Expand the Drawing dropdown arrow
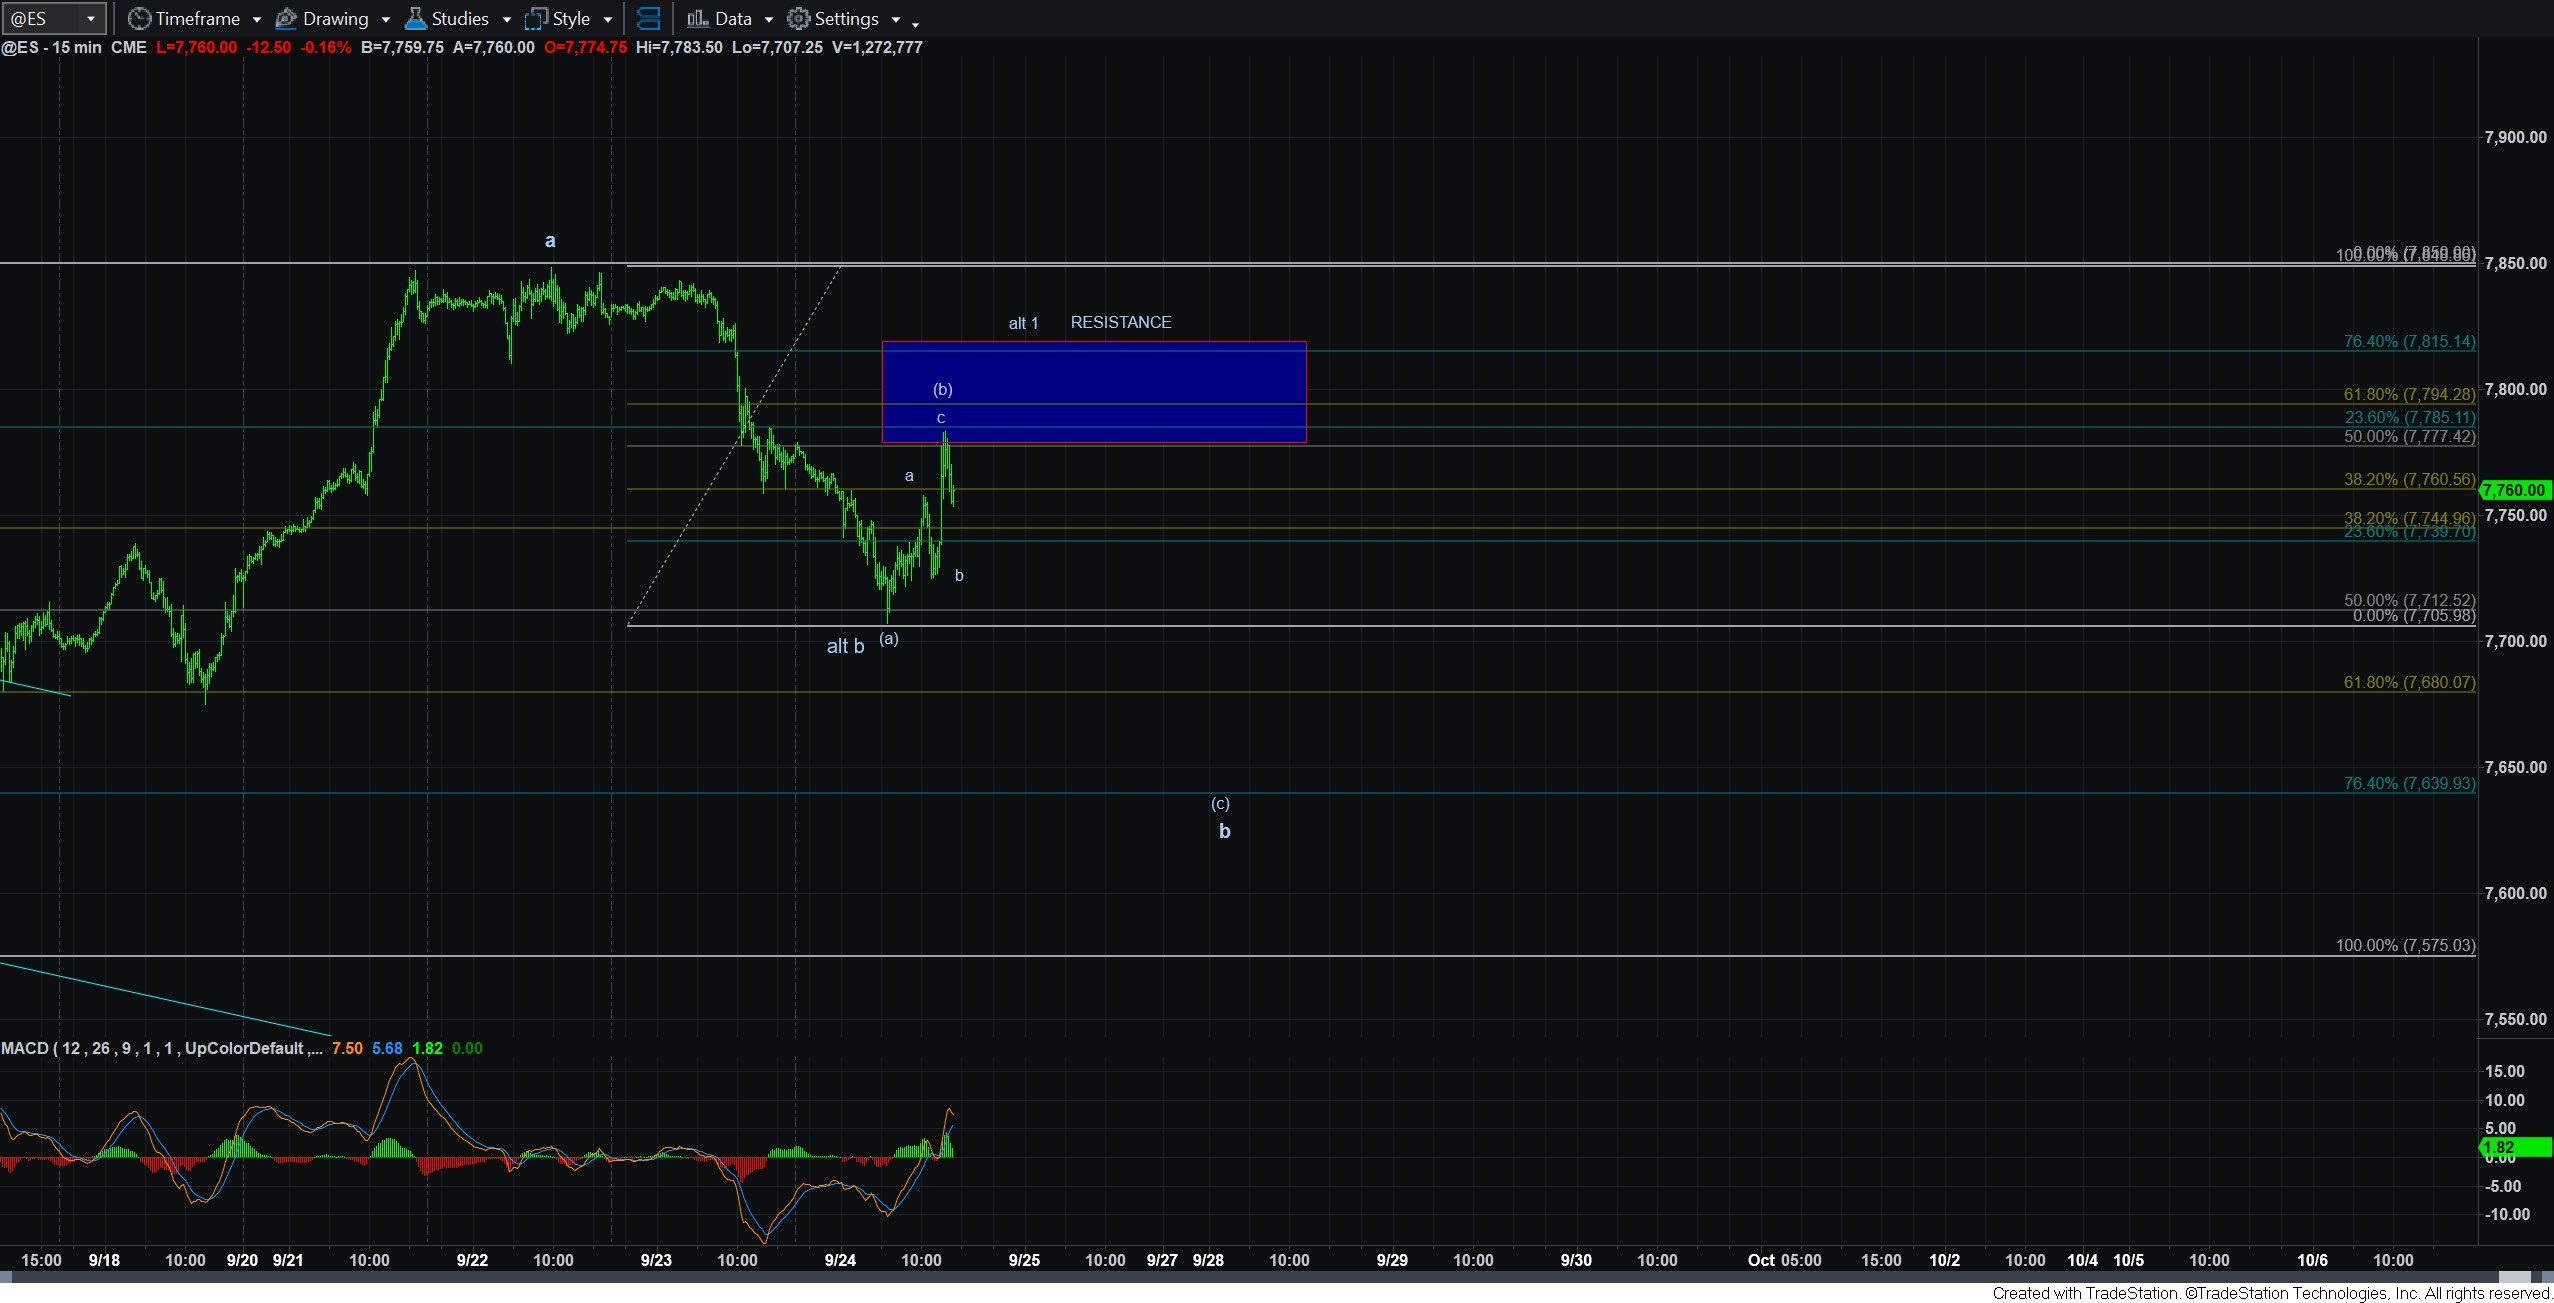The image size is (2554, 1303). (386, 19)
